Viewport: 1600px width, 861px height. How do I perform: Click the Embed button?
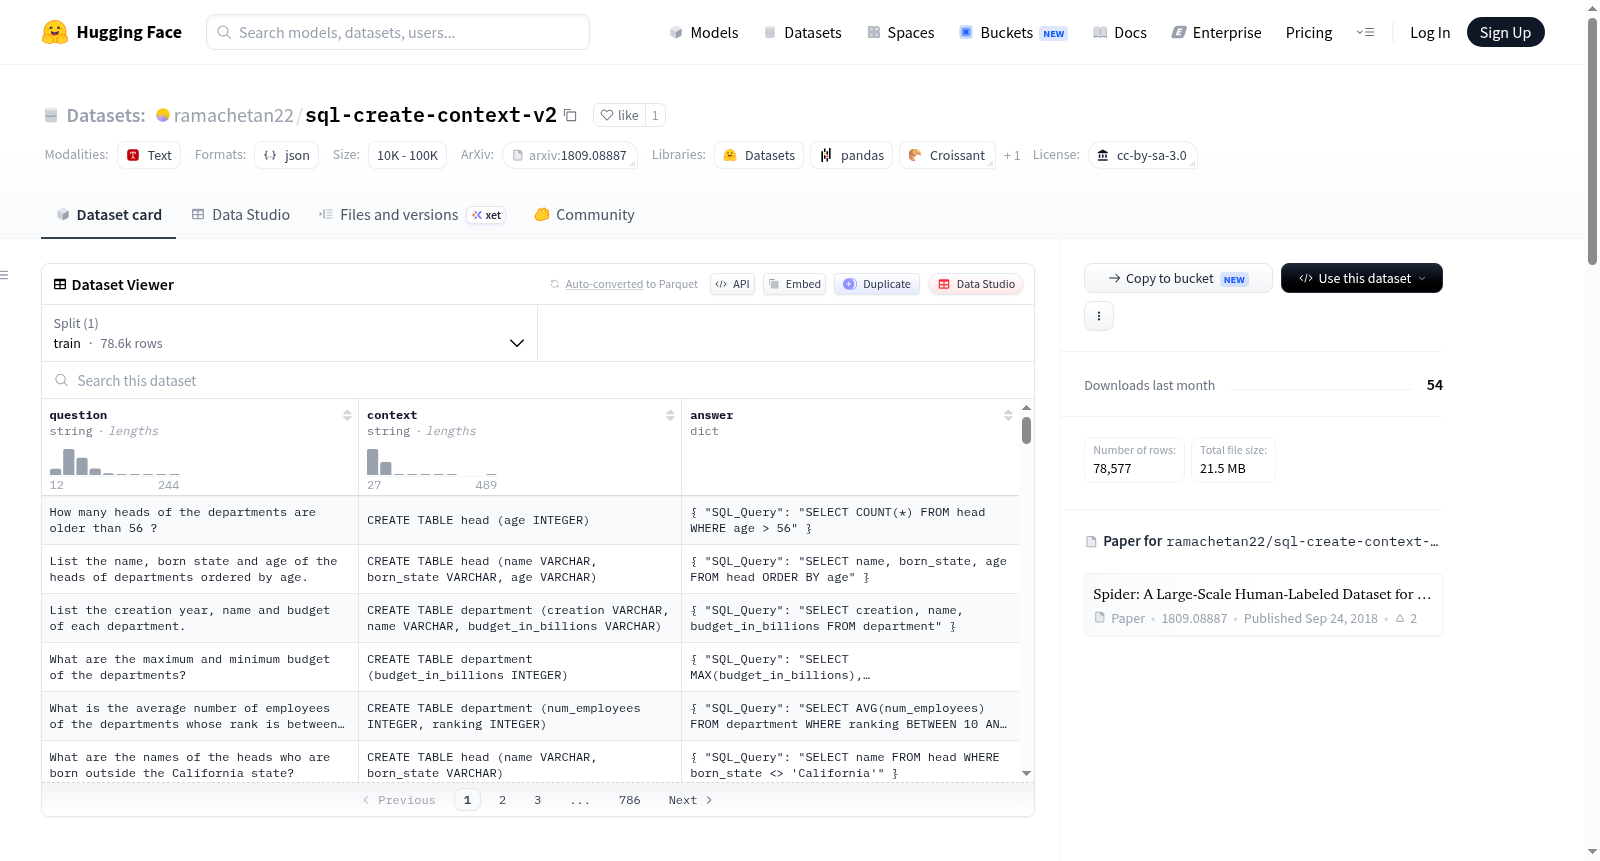click(x=793, y=284)
